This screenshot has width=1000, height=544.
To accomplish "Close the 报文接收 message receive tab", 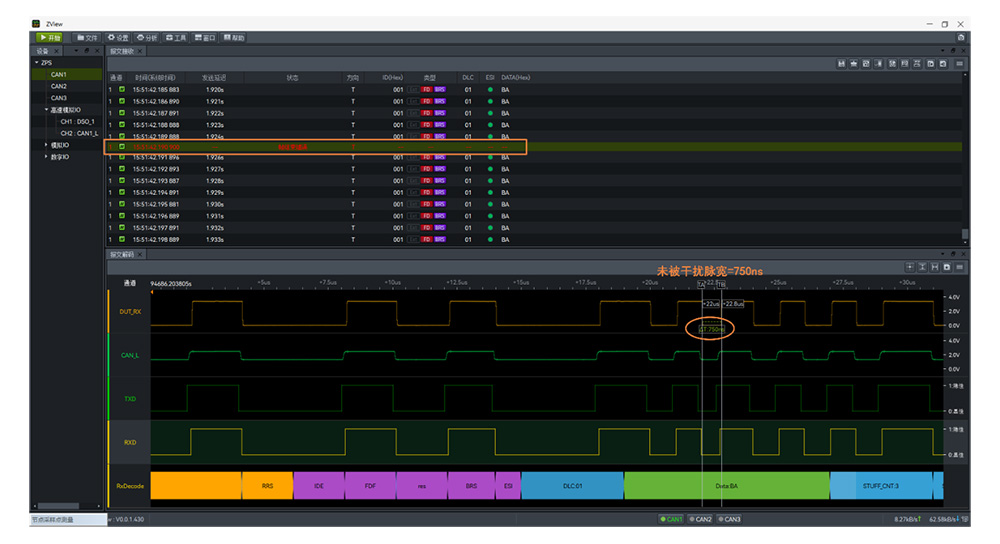I will (140, 51).
